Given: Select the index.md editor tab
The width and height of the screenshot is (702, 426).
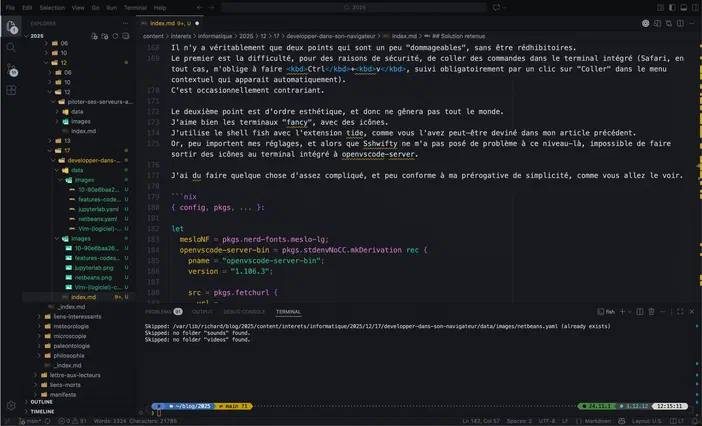Looking at the screenshot, I should coord(170,23).
